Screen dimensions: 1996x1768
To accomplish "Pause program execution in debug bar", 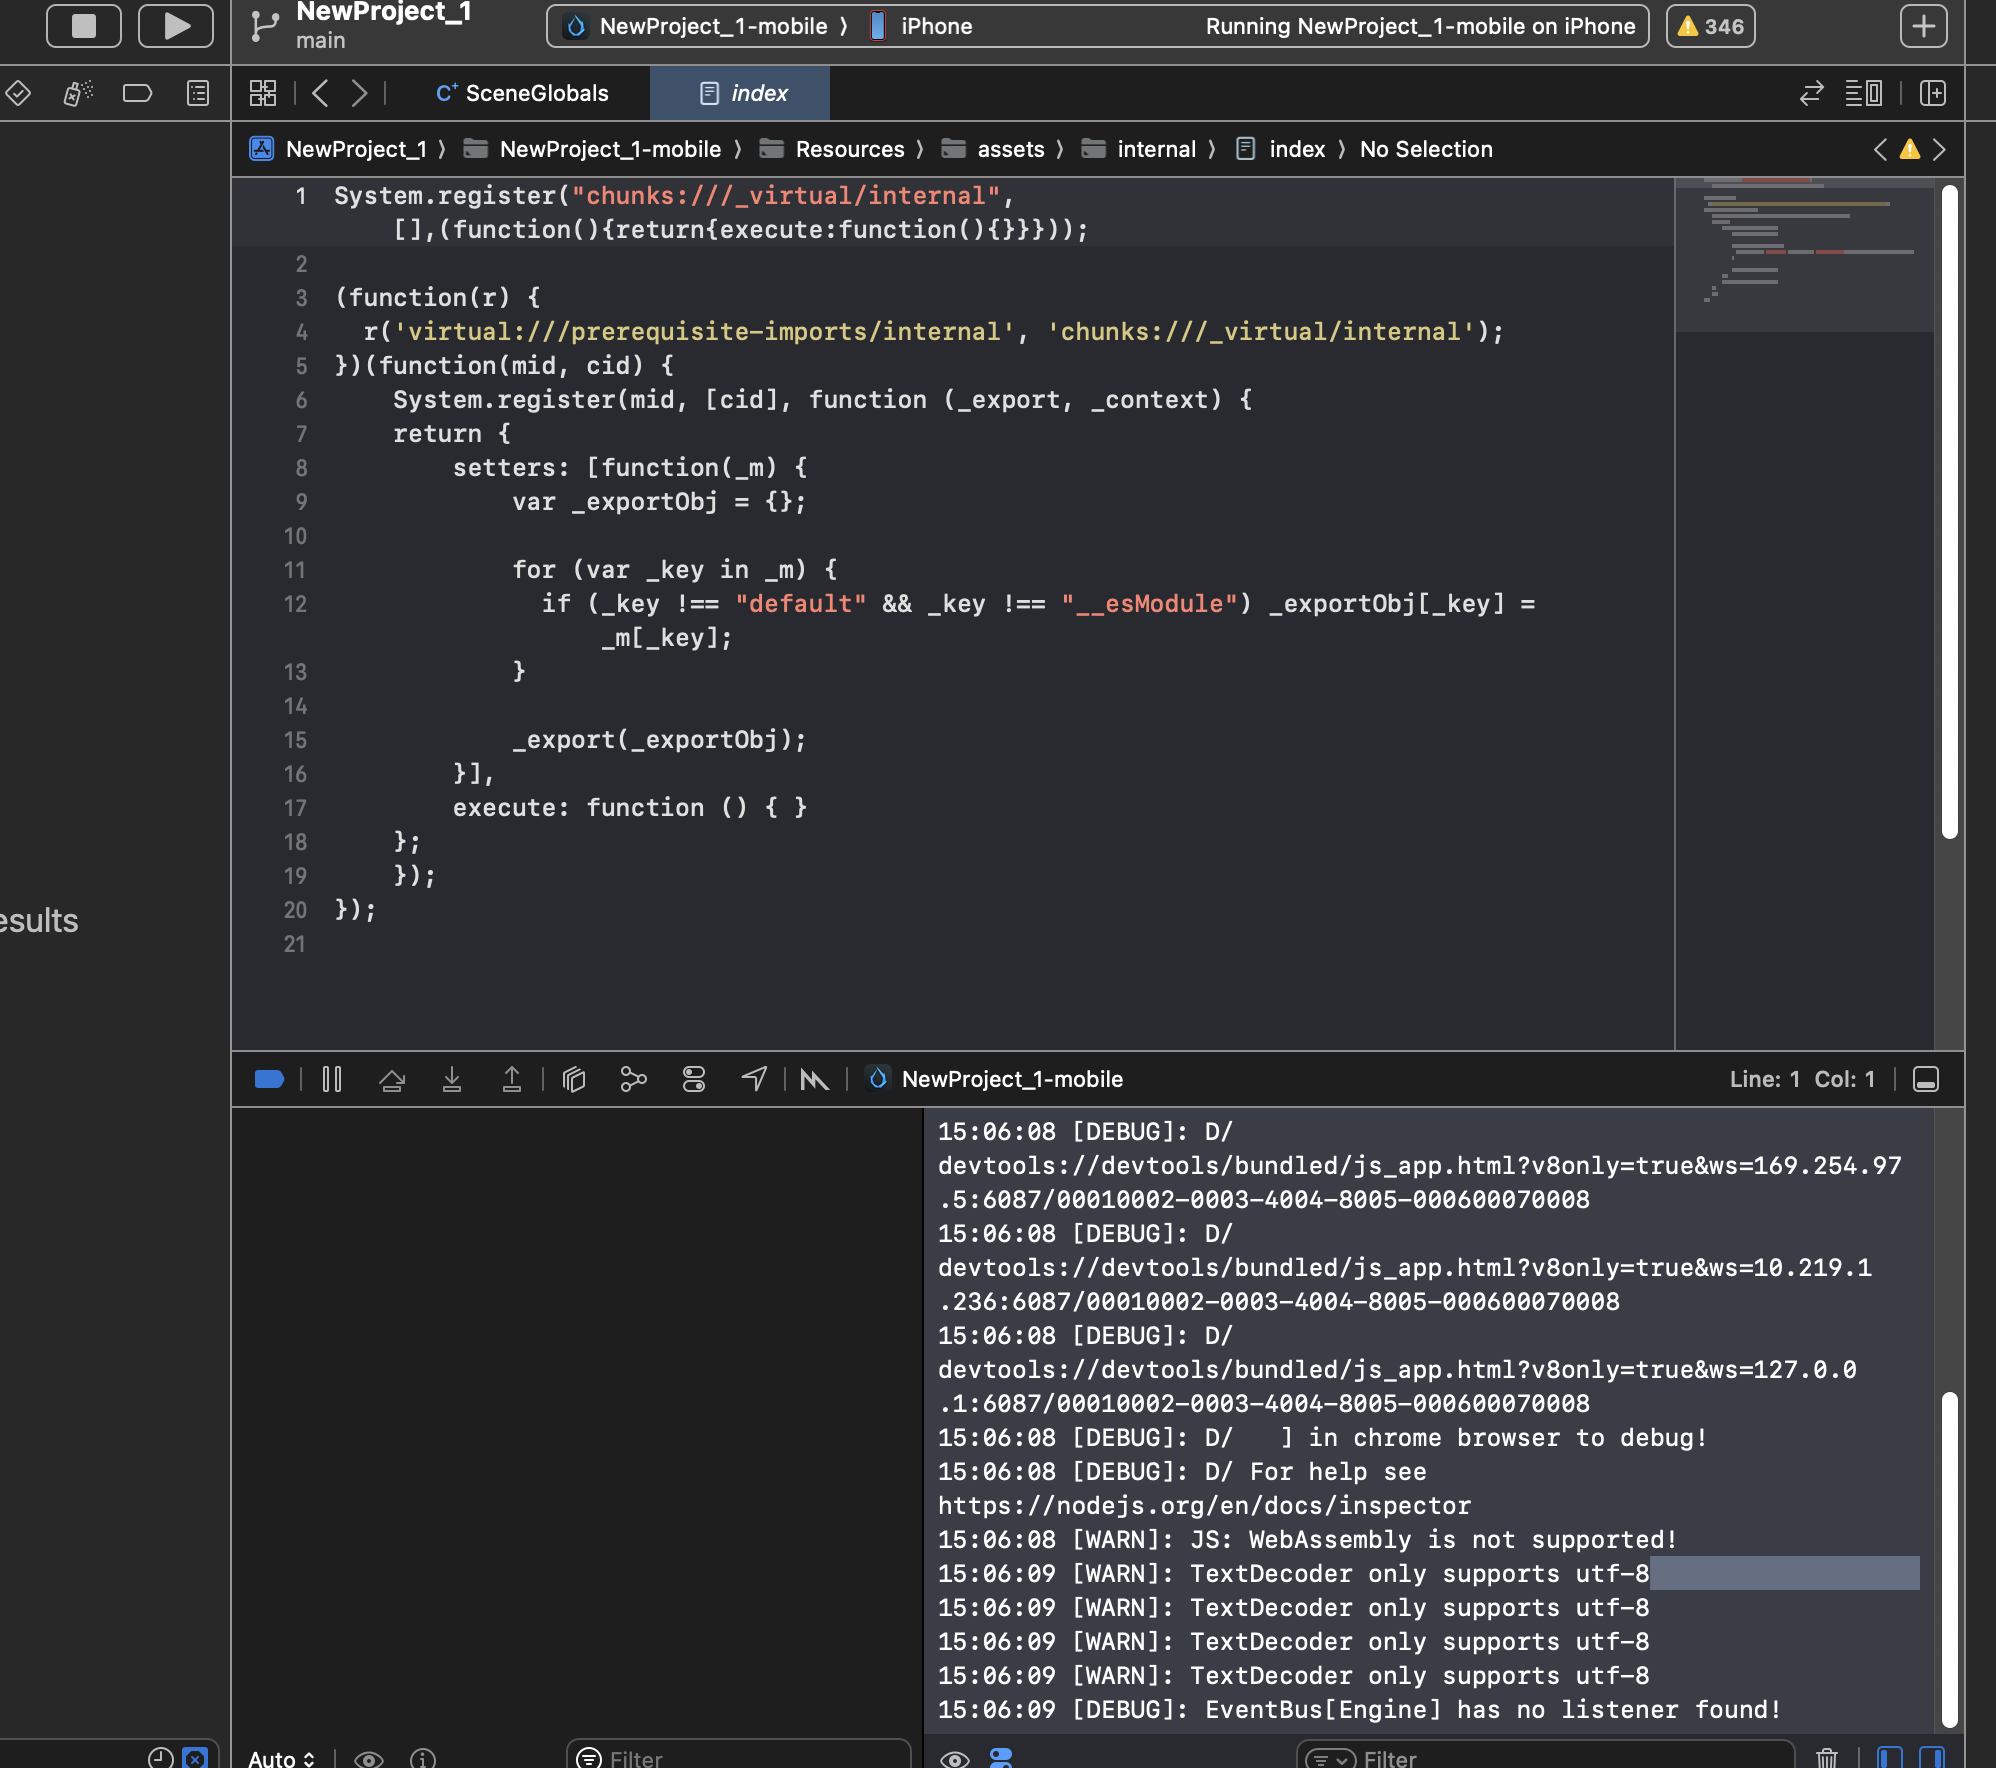I will [332, 1079].
